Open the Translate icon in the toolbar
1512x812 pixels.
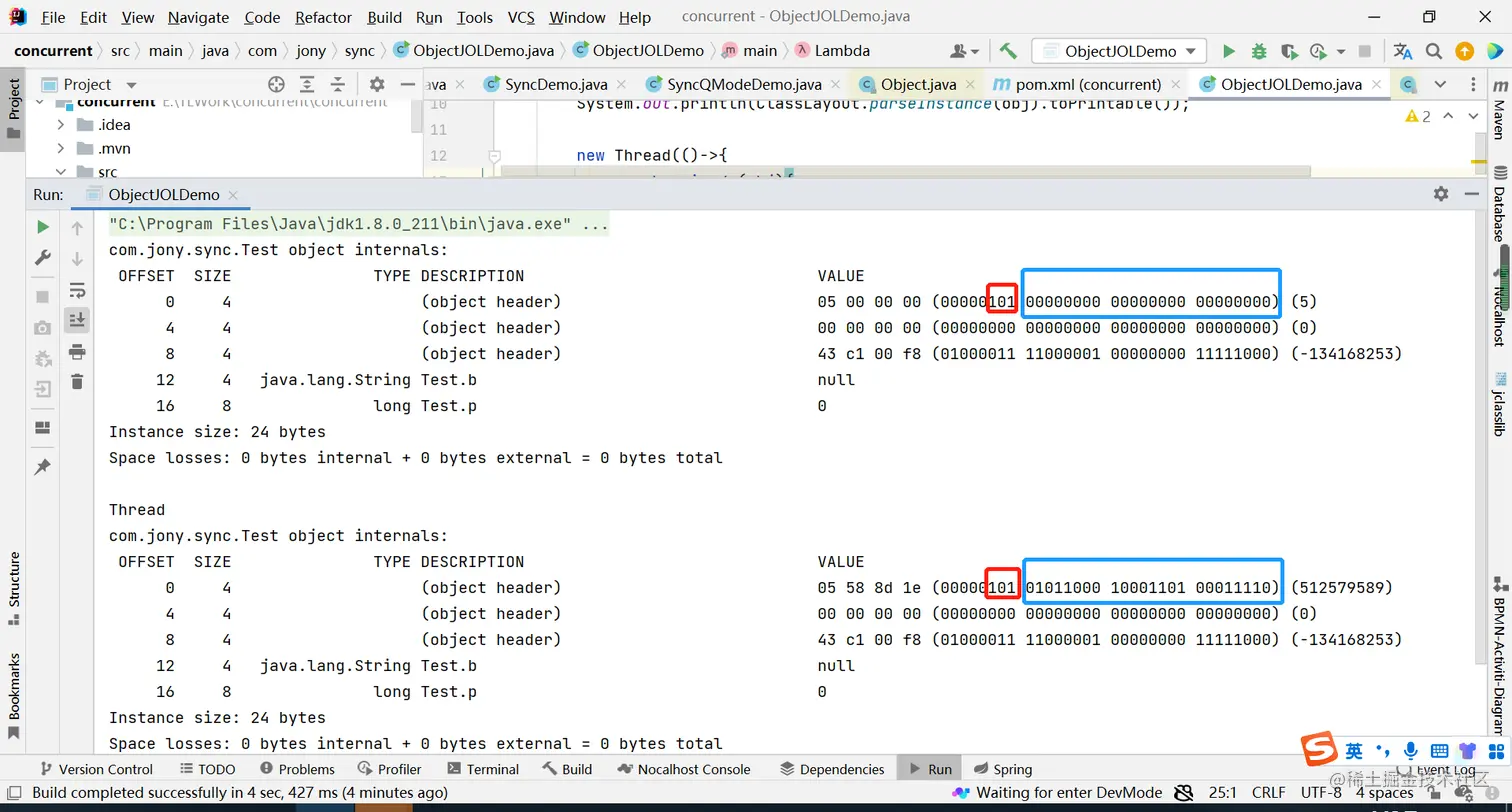click(x=1403, y=51)
